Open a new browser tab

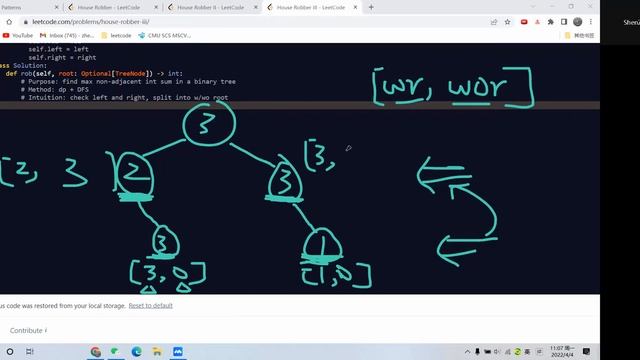[x=371, y=7]
